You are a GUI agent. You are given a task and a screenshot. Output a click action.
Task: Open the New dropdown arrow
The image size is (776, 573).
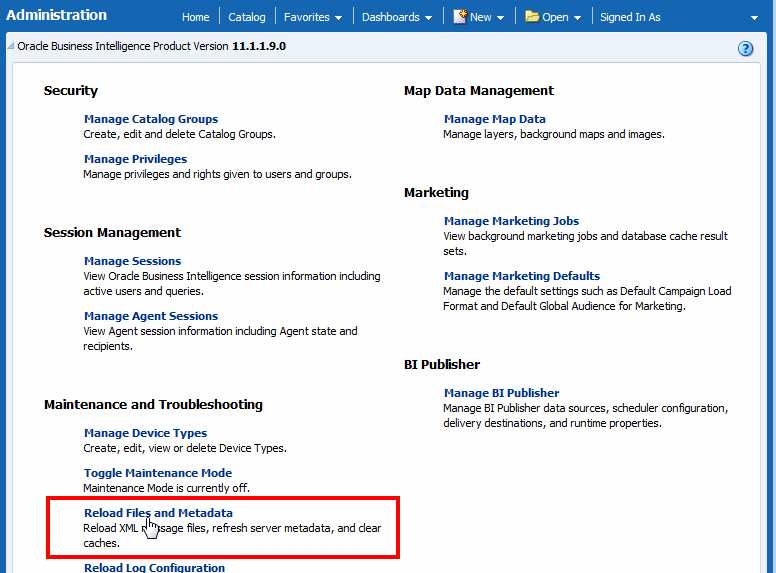[500, 18]
